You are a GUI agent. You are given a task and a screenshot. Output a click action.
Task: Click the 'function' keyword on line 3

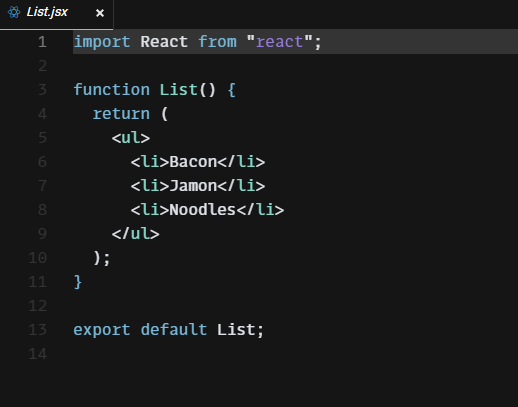pos(112,90)
